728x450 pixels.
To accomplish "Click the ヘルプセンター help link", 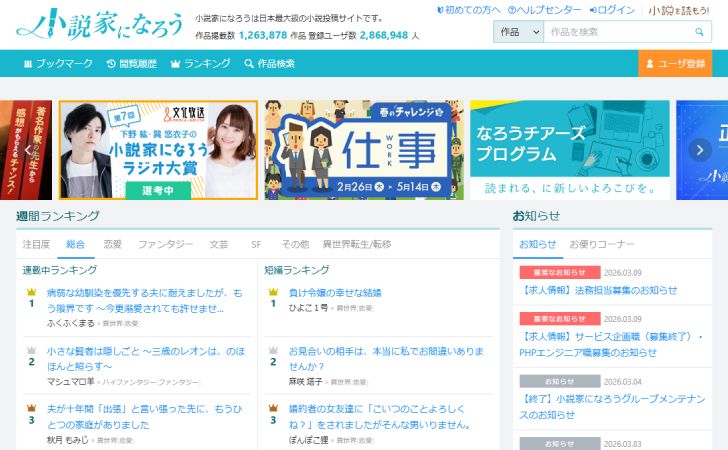I will [547, 9].
